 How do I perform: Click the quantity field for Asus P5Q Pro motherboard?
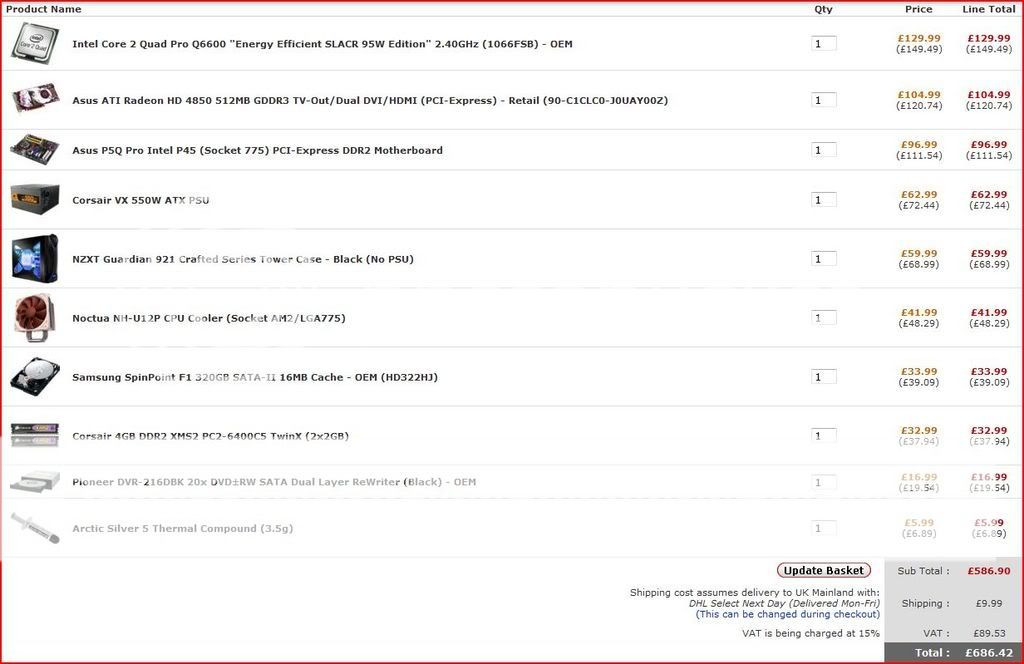coord(824,150)
